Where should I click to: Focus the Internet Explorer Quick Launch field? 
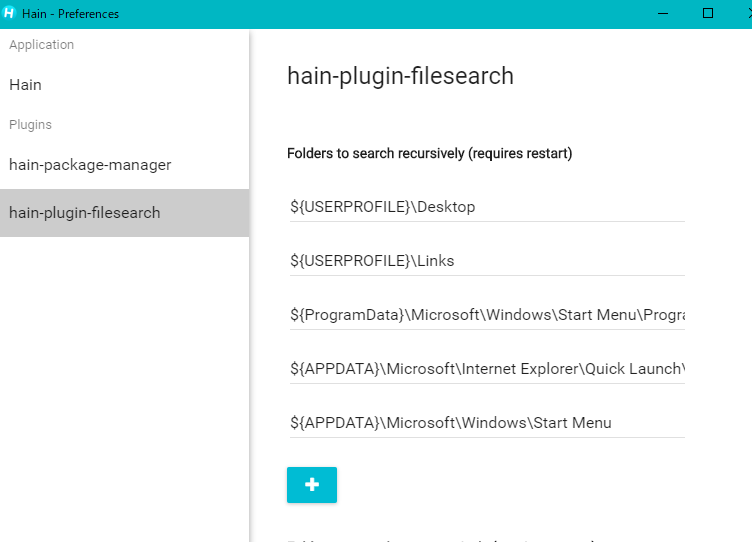[x=487, y=369]
